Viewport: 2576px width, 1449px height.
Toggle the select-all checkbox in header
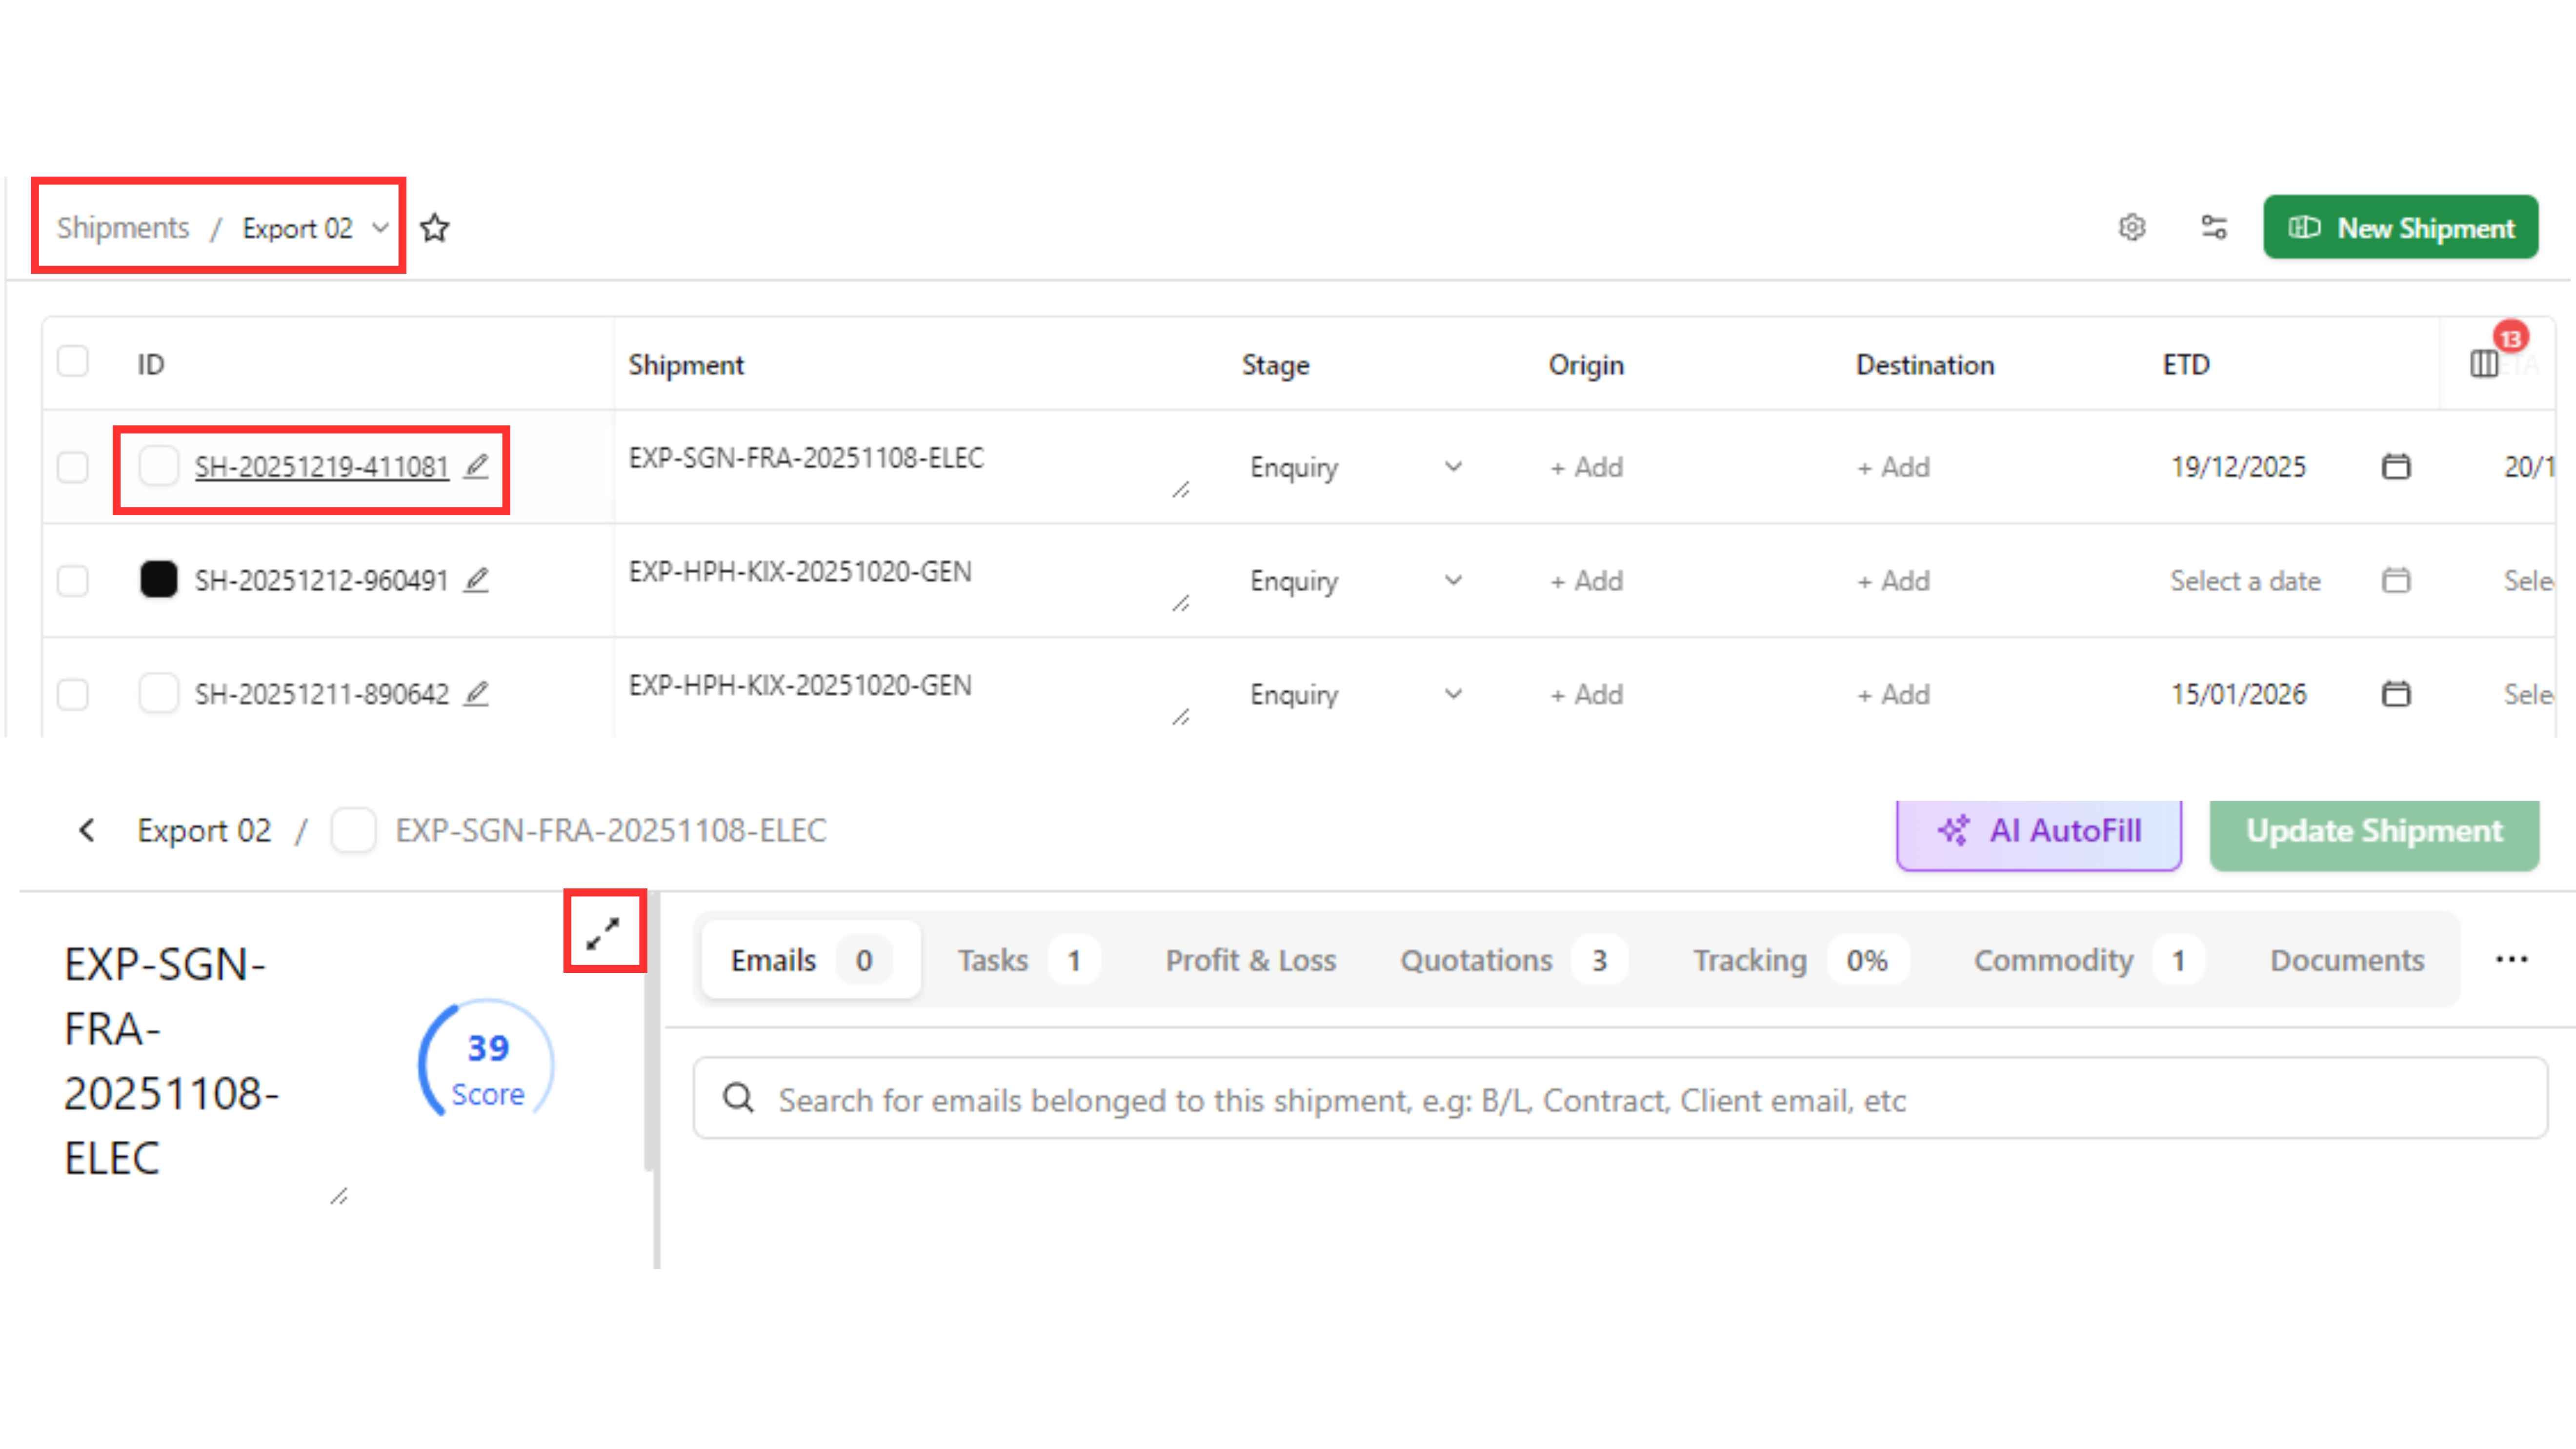[73, 361]
